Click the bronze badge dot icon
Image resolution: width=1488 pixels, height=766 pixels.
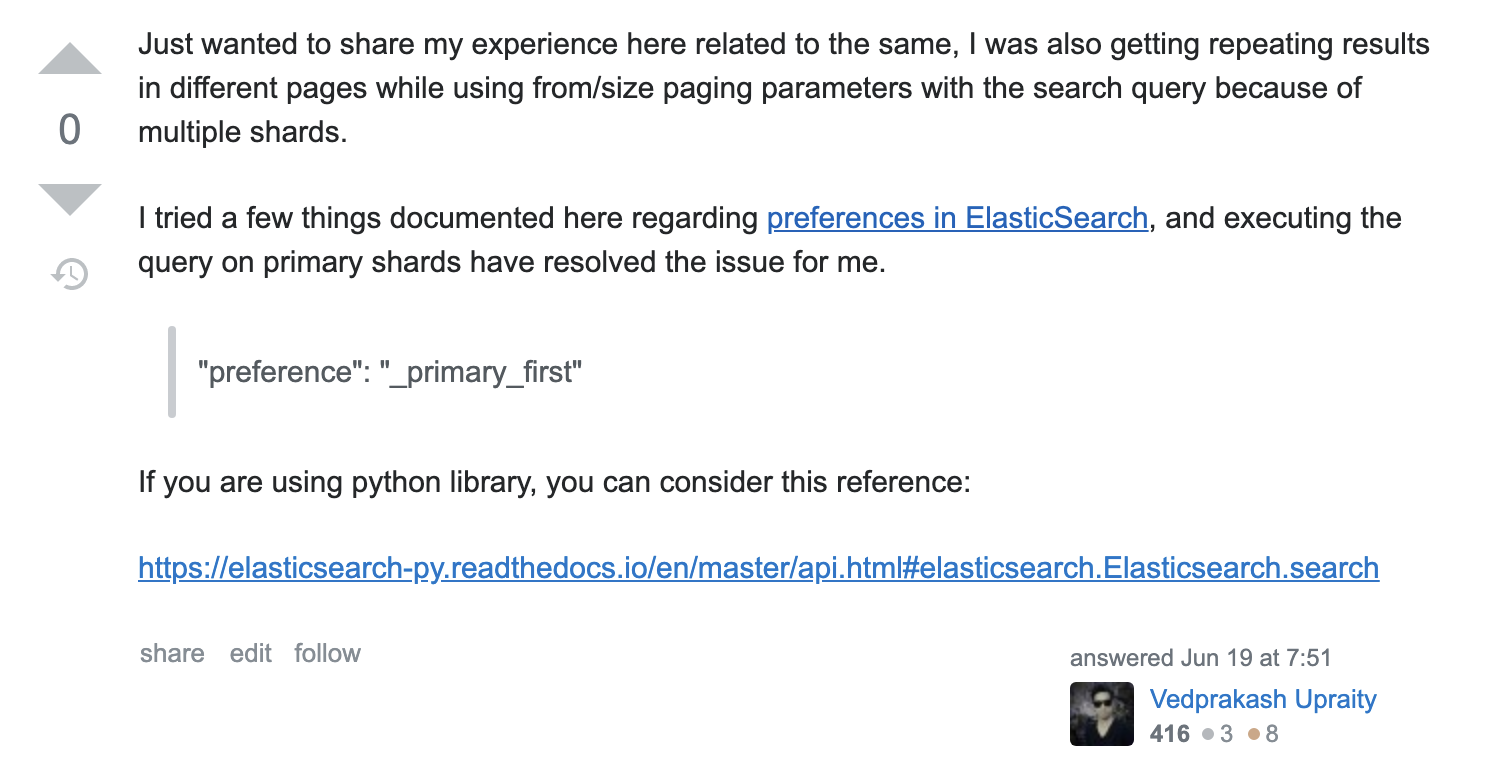(1253, 735)
